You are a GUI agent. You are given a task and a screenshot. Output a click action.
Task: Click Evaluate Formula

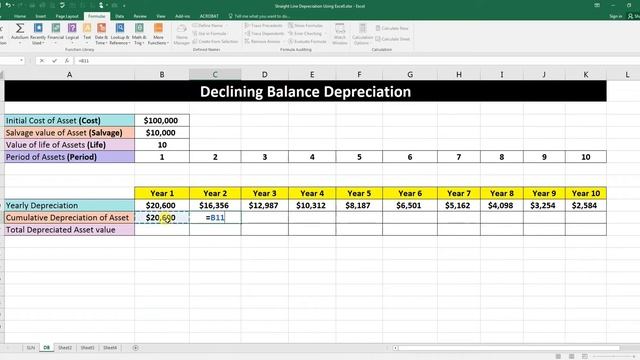pyautogui.click(x=307, y=41)
